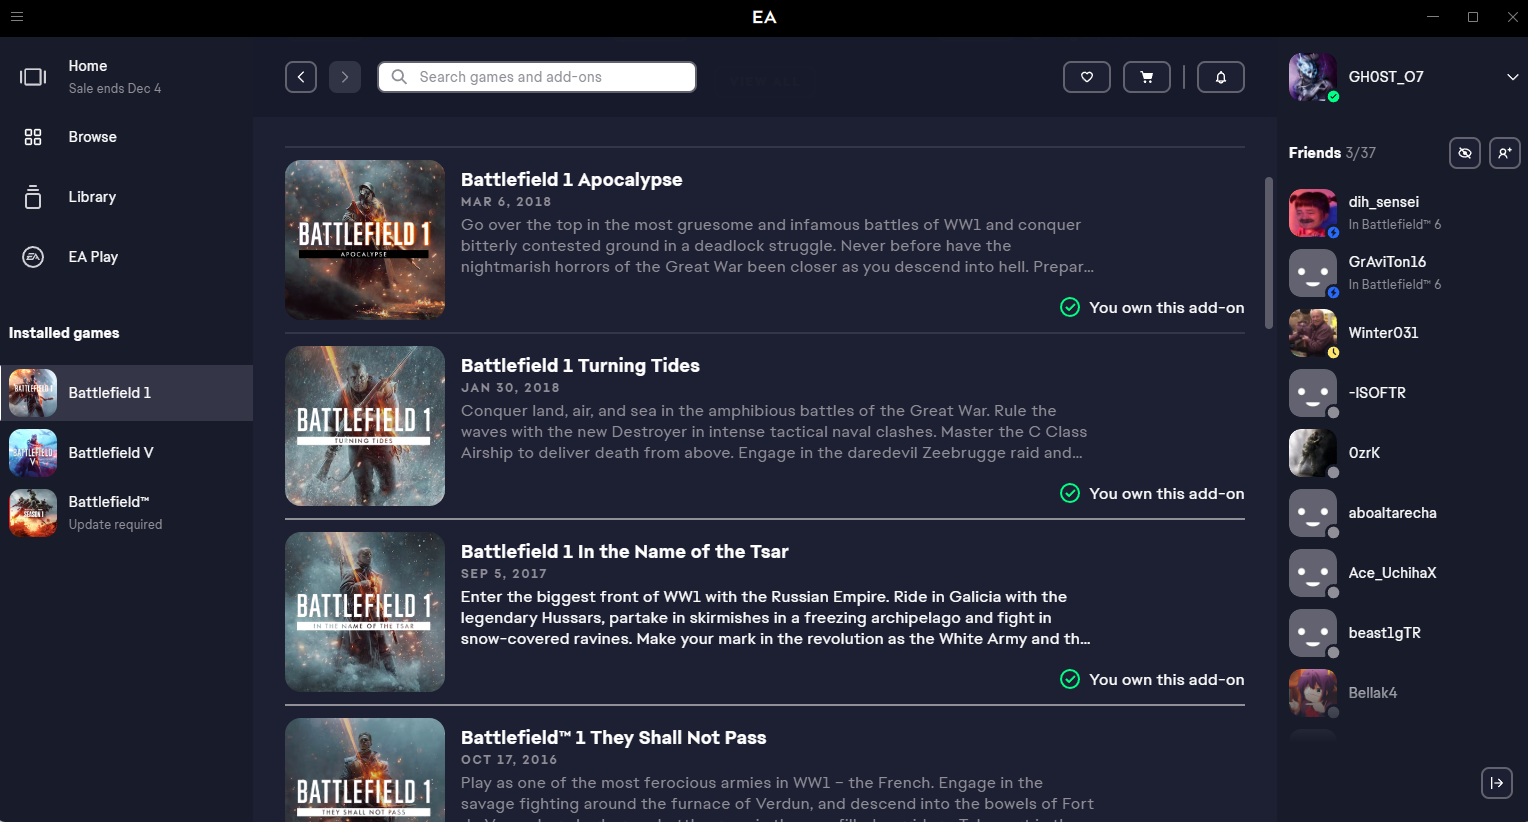The image size is (1528, 822).
Task: Click Ace_UchihaX's avatar
Action: pyautogui.click(x=1313, y=573)
